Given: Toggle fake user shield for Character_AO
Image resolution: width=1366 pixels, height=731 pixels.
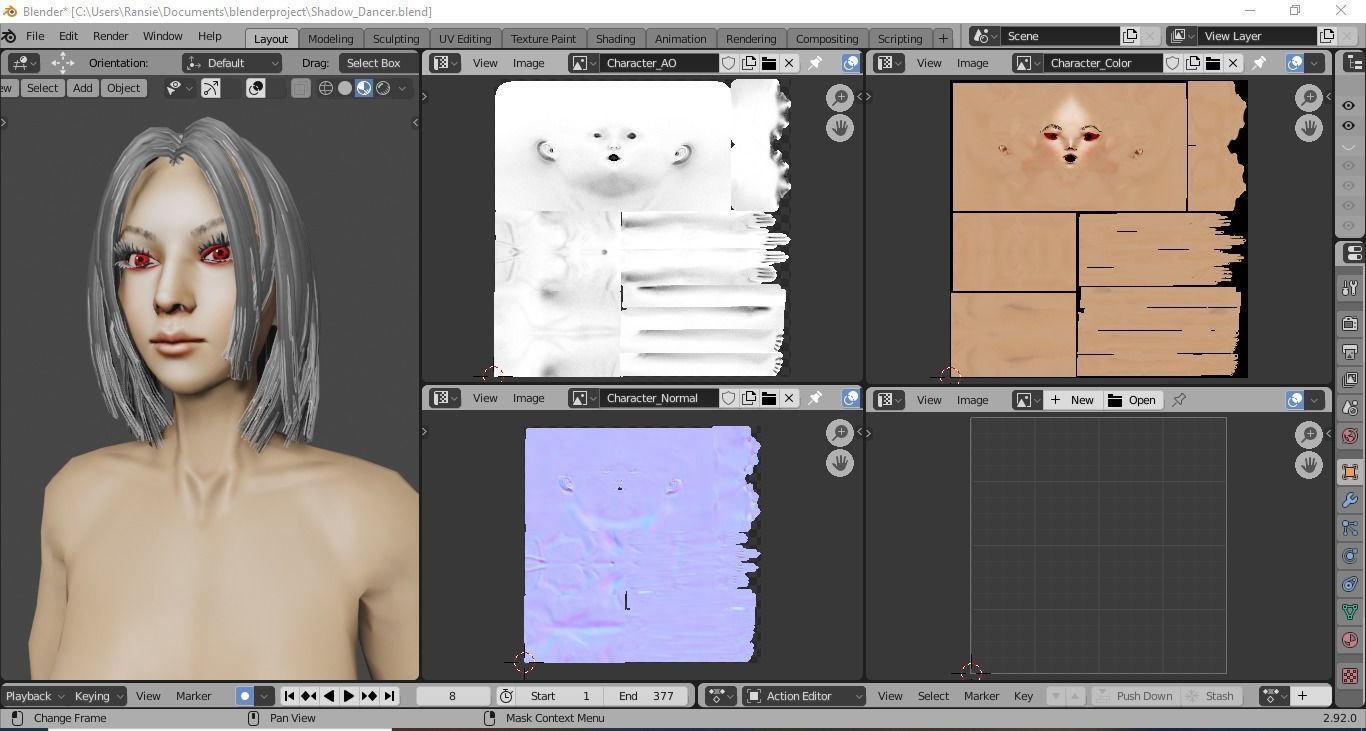Looking at the screenshot, I should point(729,63).
